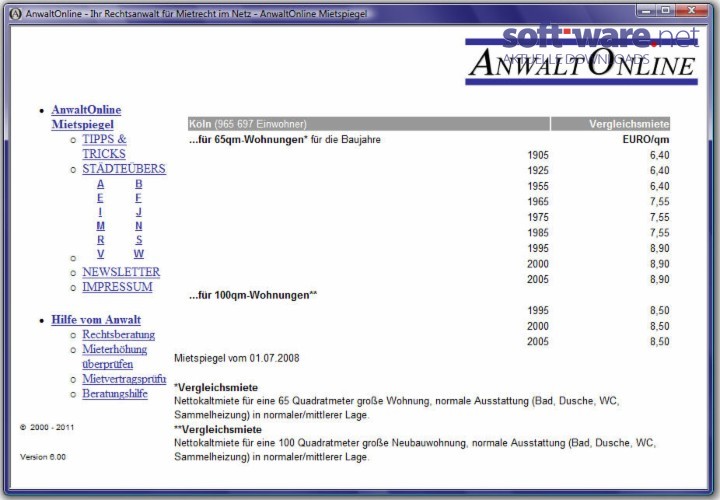
Task: Select city letter A link
Action: pos(101,184)
